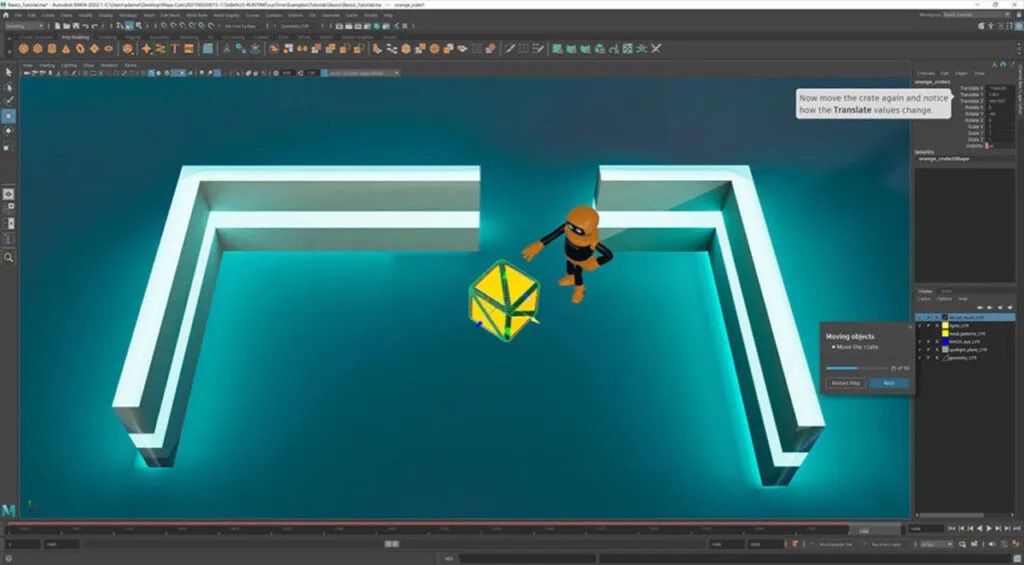Toggle V visibility on the blue-swatch layer

[920, 342]
